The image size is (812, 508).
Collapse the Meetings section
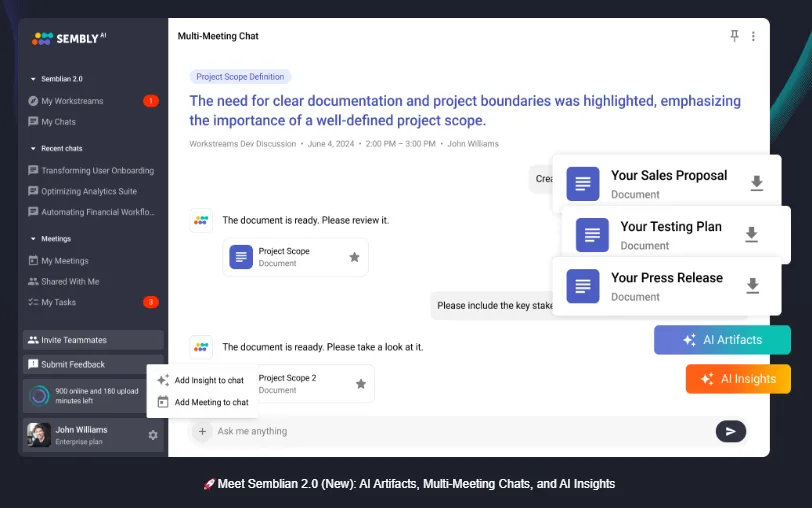click(33, 239)
